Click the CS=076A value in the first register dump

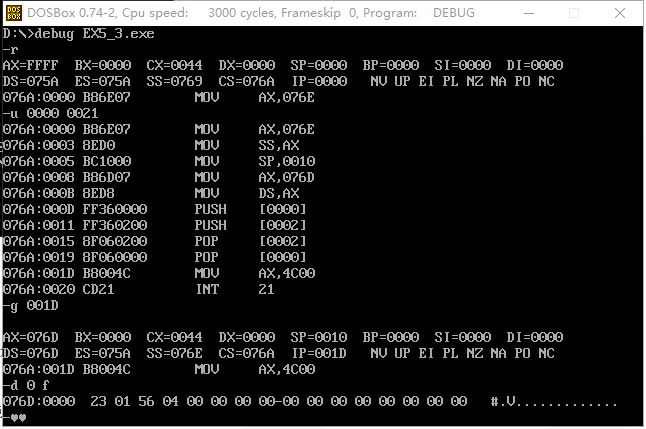pyautogui.click(x=246, y=81)
